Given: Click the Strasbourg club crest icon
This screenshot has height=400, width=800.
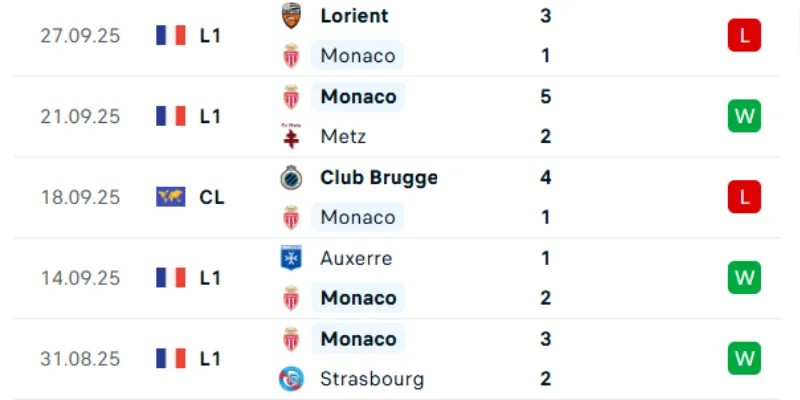Looking at the screenshot, I should point(291,379).
